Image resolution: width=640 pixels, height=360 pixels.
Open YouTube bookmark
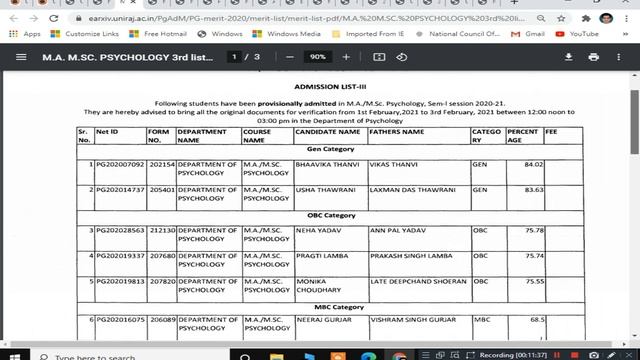[x=577, y=34]
